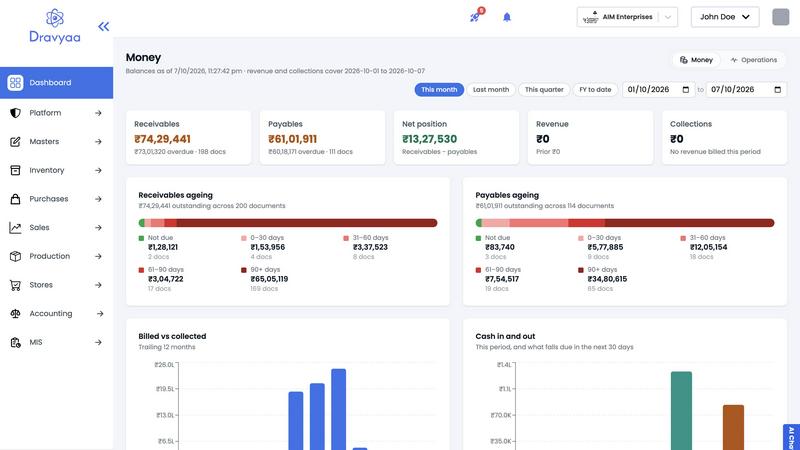Open the Accounting menu item label
Screen dimensions: 800x450
51,314
